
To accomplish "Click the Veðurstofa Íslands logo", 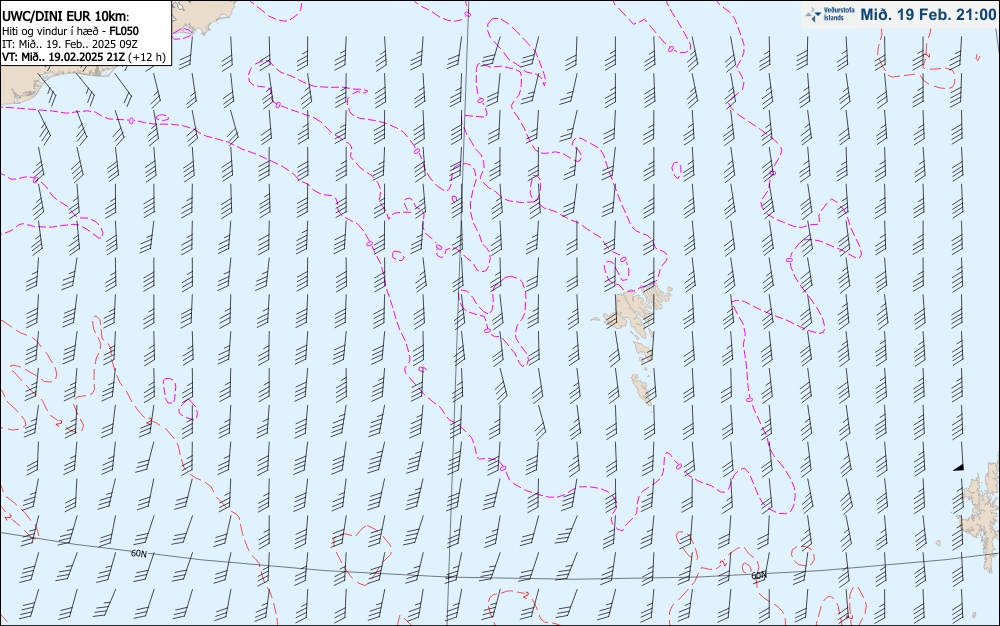I will 830,14.
